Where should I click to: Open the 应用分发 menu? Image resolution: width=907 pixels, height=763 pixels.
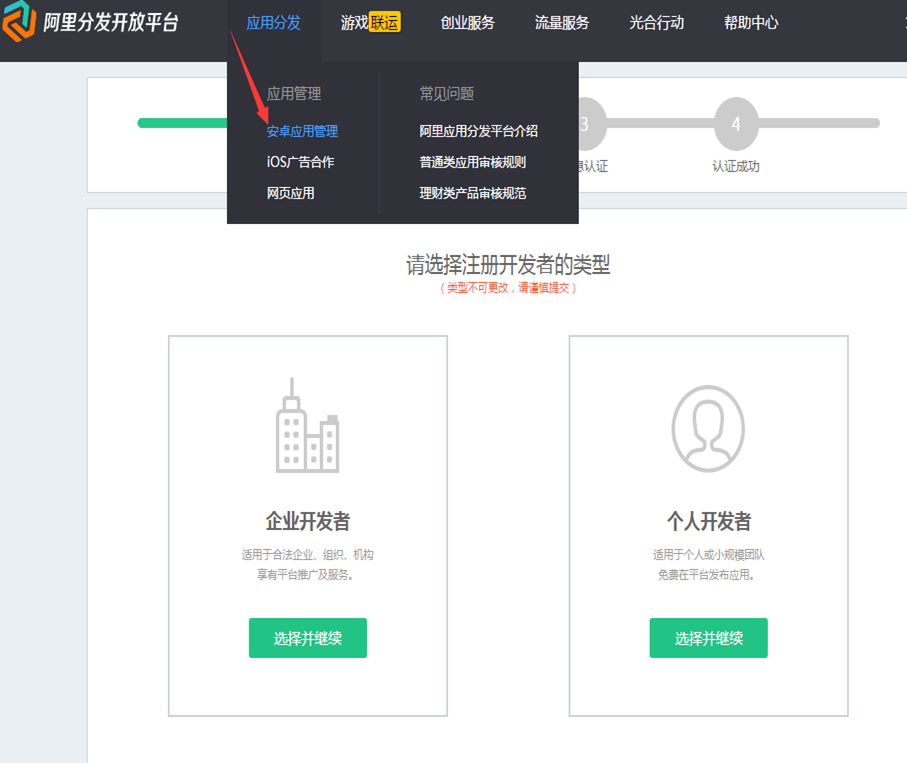(273, 23)
